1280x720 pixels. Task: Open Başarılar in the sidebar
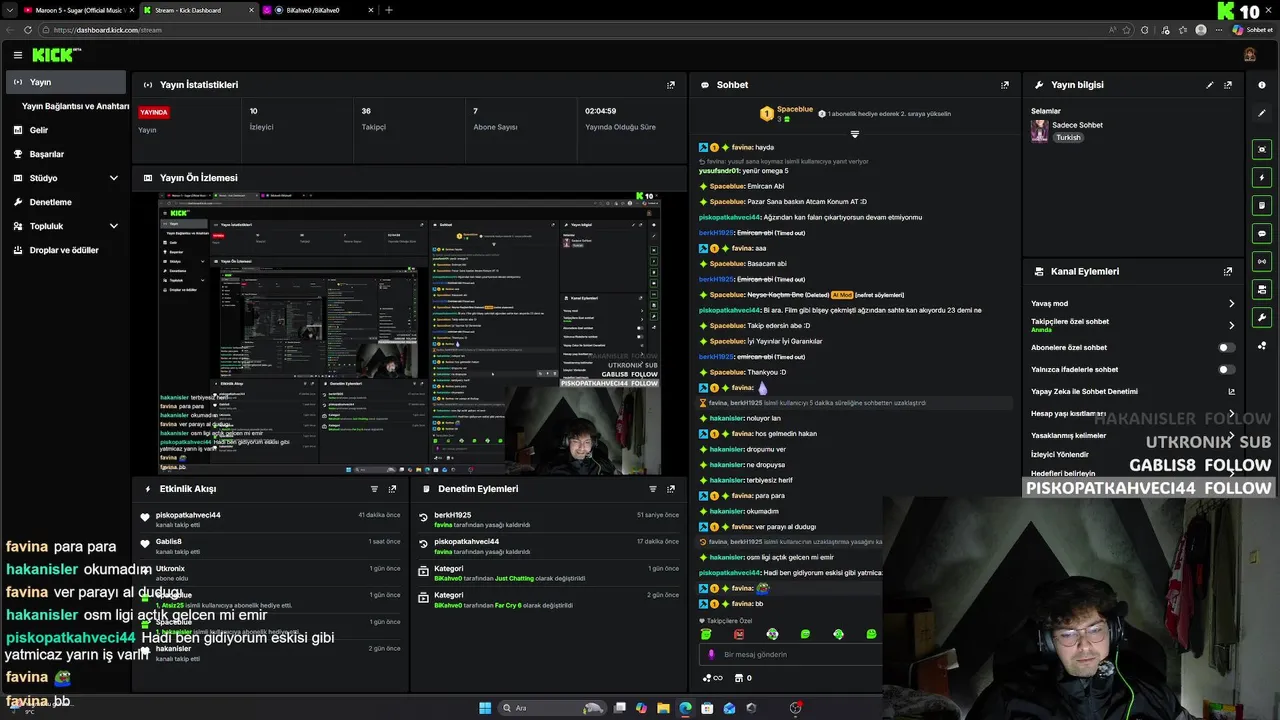[66, 154]
